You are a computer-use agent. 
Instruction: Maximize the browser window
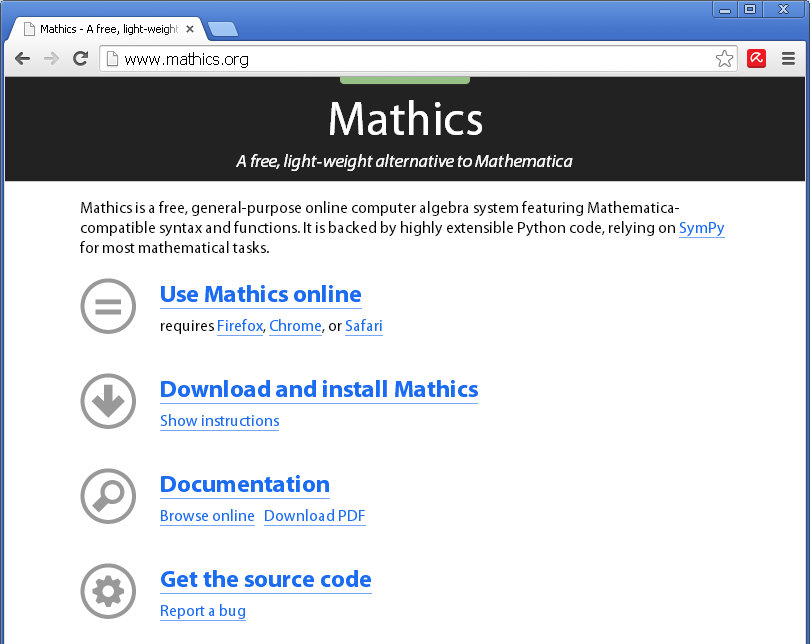tap(750, 9)
